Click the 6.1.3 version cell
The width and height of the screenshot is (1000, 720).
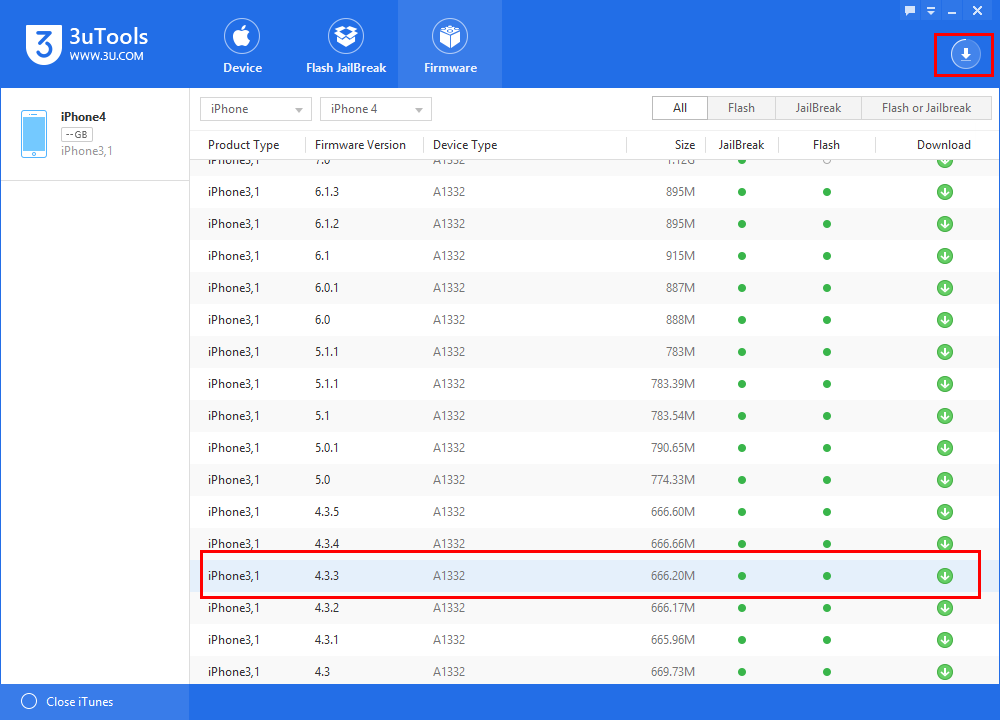click(327, 192)
